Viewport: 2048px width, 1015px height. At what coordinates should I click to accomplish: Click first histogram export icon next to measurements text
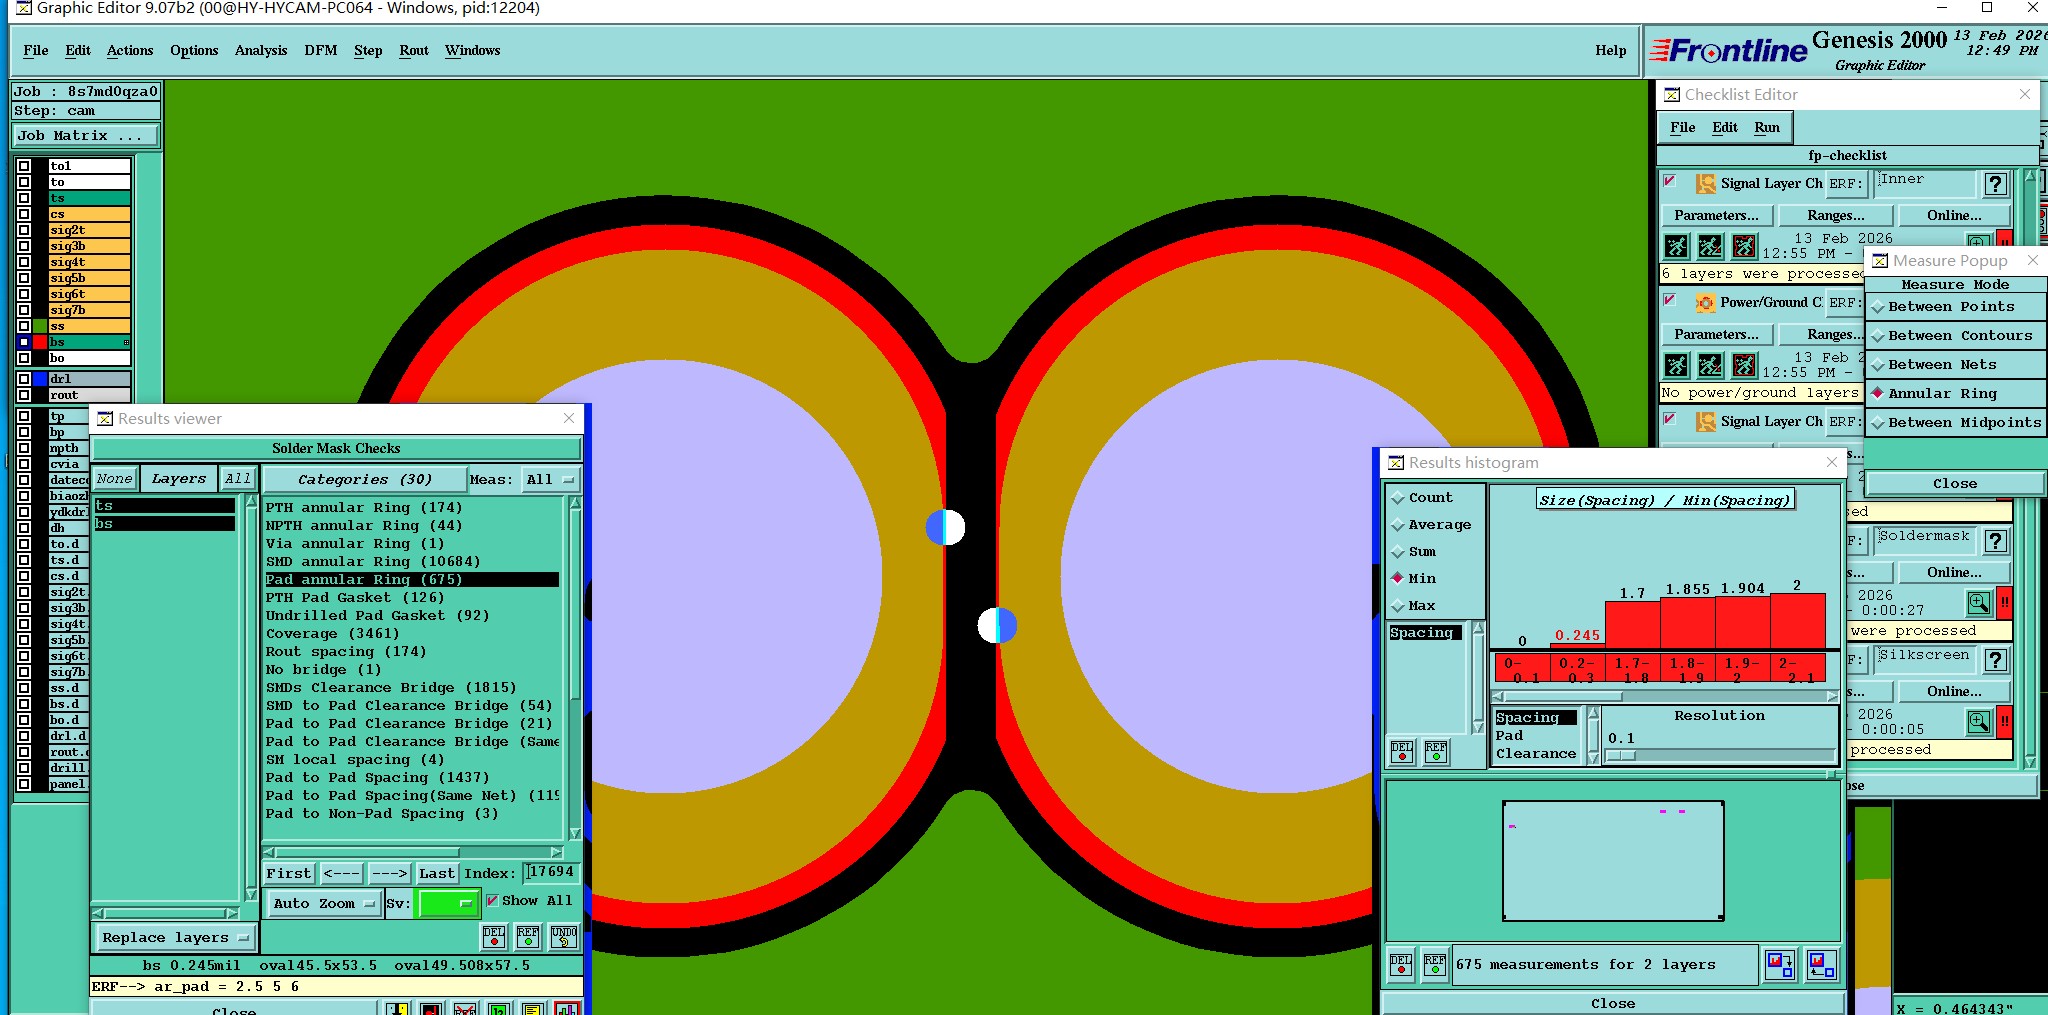(x=1780, y=965)
